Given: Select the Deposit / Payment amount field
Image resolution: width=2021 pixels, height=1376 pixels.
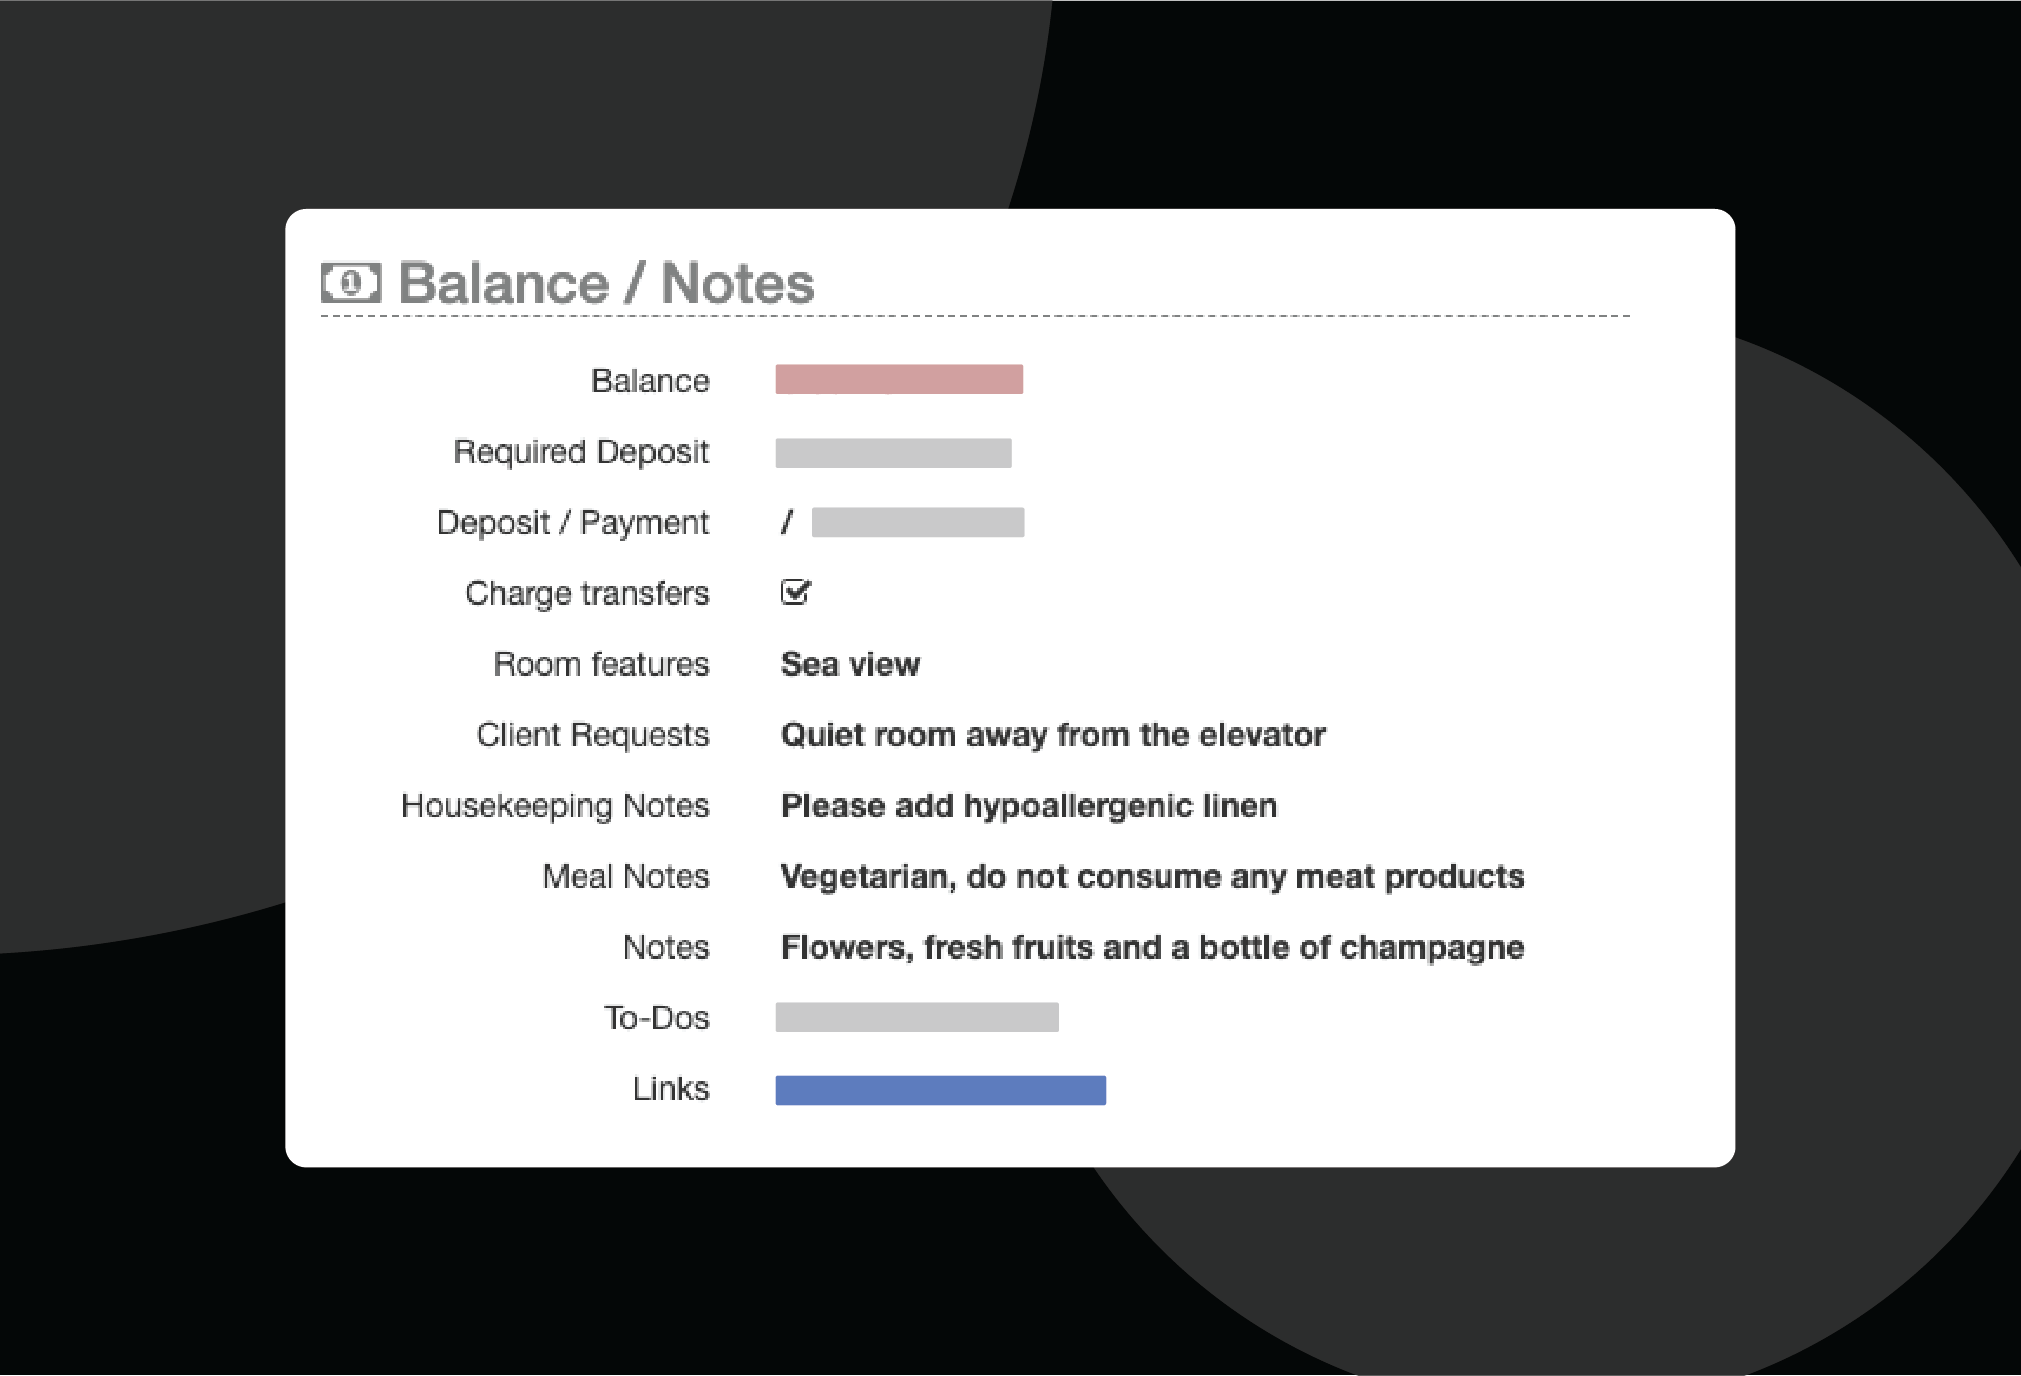Looking at the screenshot, I should point(917,523).
